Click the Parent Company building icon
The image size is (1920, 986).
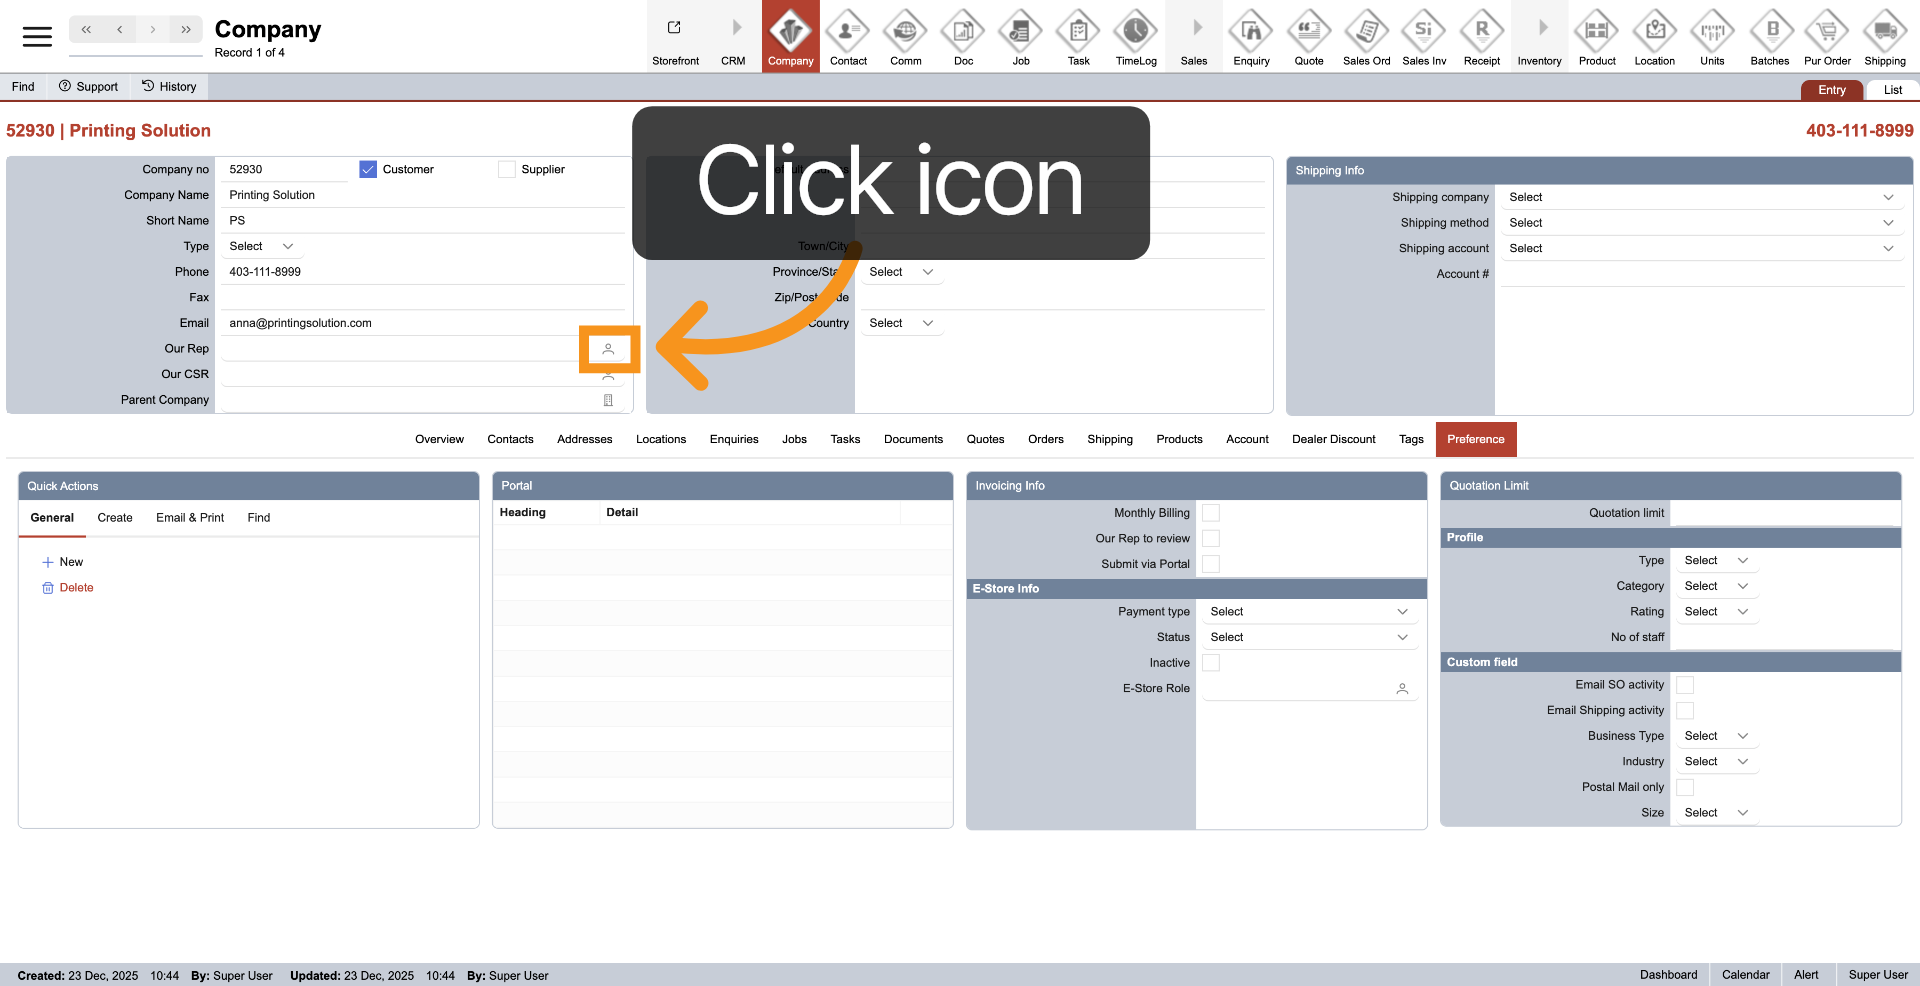point(608,400)
